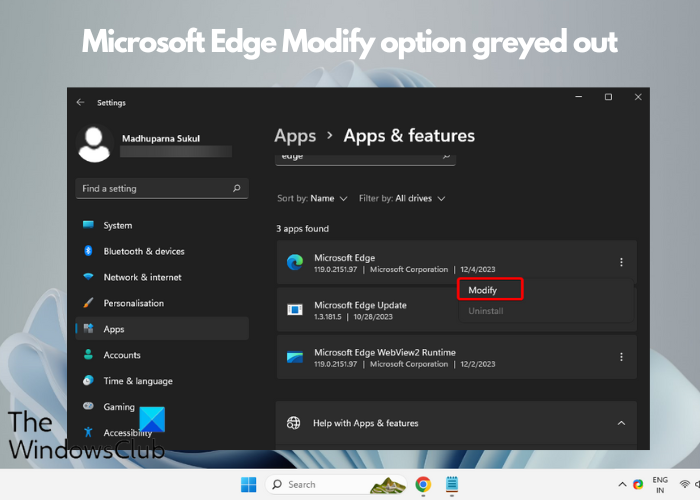Click the '3 apps found' text
The height and width of the screenshot is (500, 700).
coord(302,229)
